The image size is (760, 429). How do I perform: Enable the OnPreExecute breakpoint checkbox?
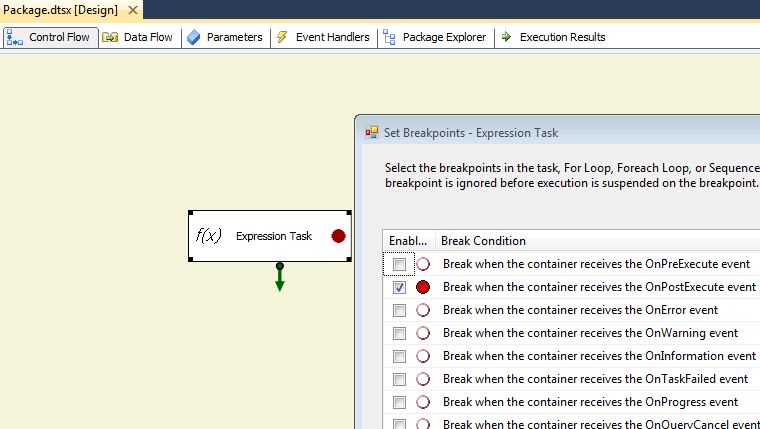[400, 264]
